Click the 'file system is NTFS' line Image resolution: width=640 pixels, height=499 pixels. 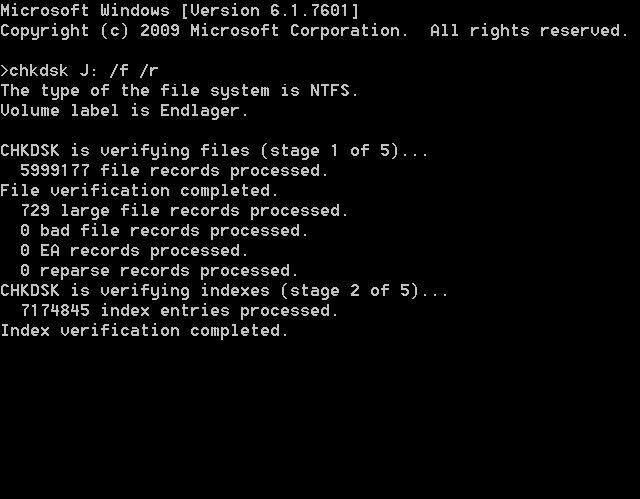[x=180, y=91]
